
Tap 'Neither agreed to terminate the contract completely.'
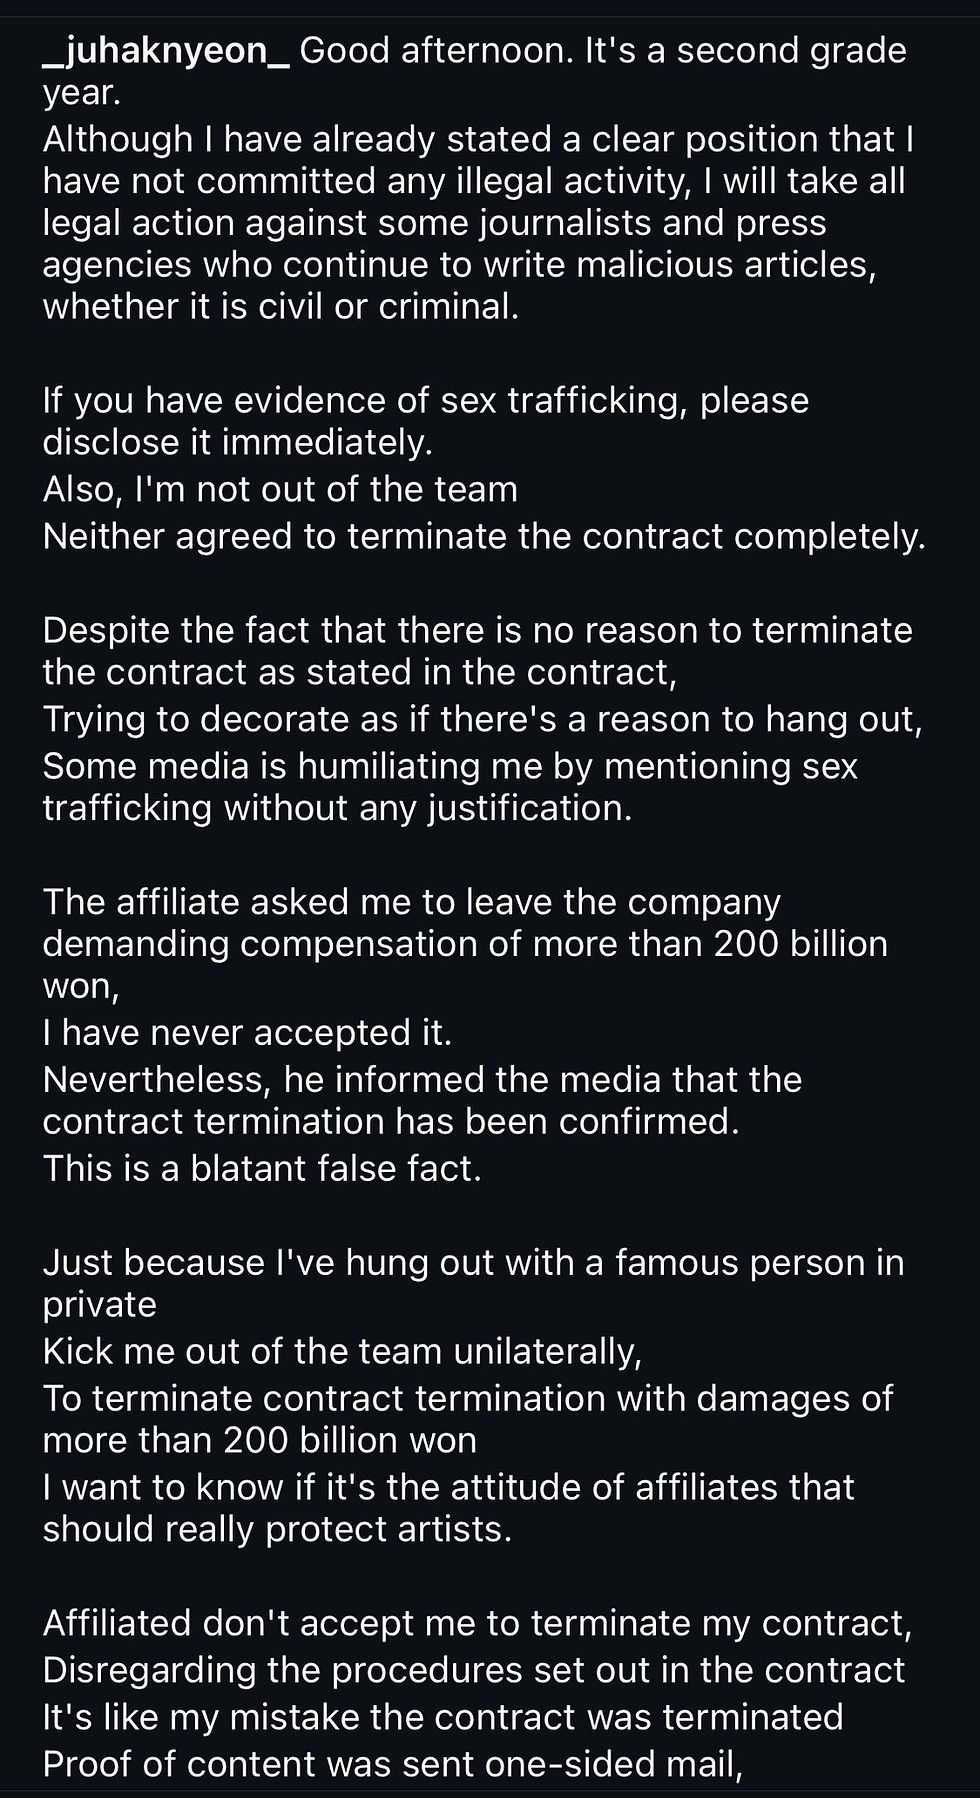point(484,537)
